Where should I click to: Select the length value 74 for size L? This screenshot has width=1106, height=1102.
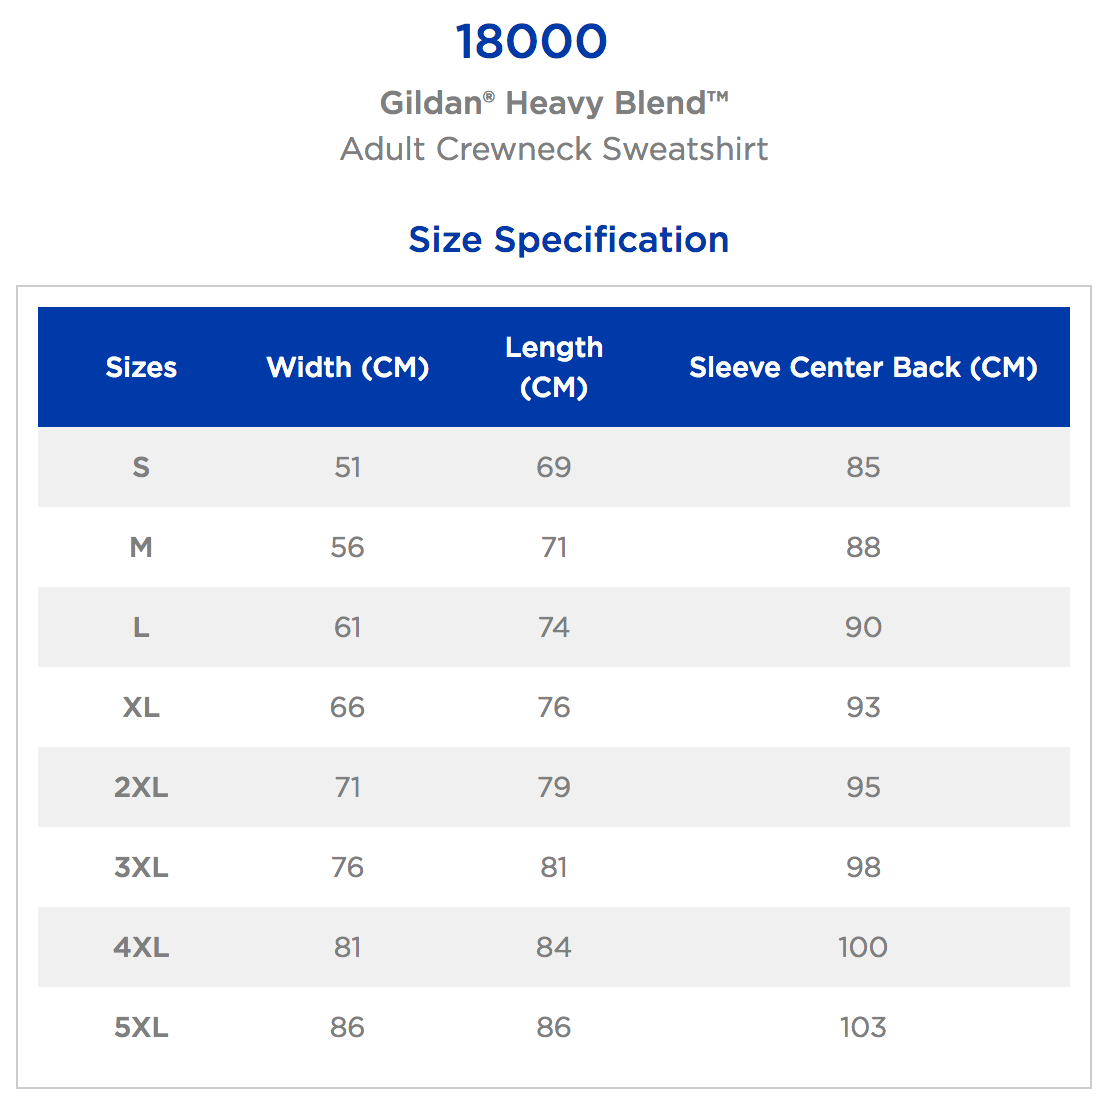pyautogui.click(x=554, y=627)
